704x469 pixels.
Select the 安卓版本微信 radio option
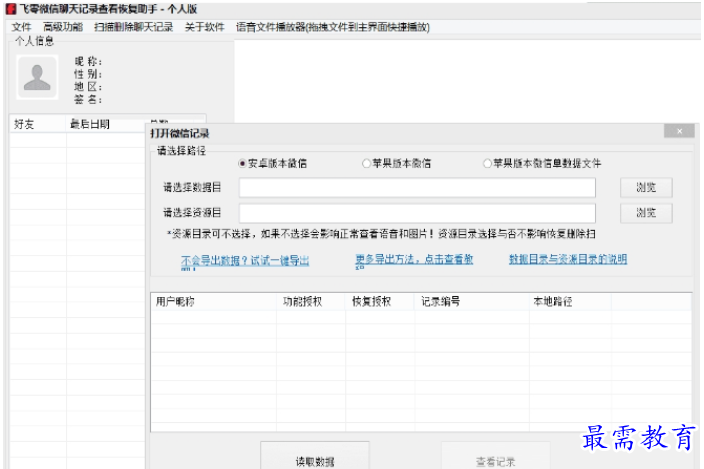pos(273,163)
